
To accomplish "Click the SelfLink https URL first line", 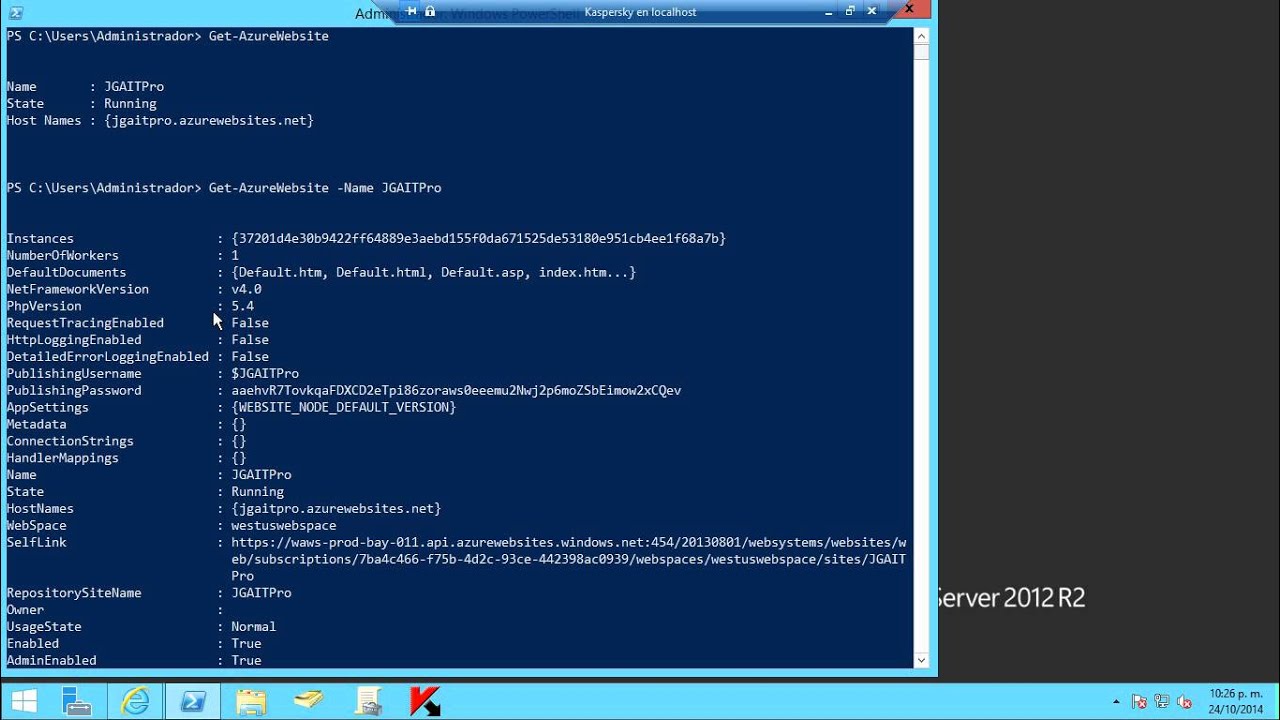I will (x=568, y=542).
